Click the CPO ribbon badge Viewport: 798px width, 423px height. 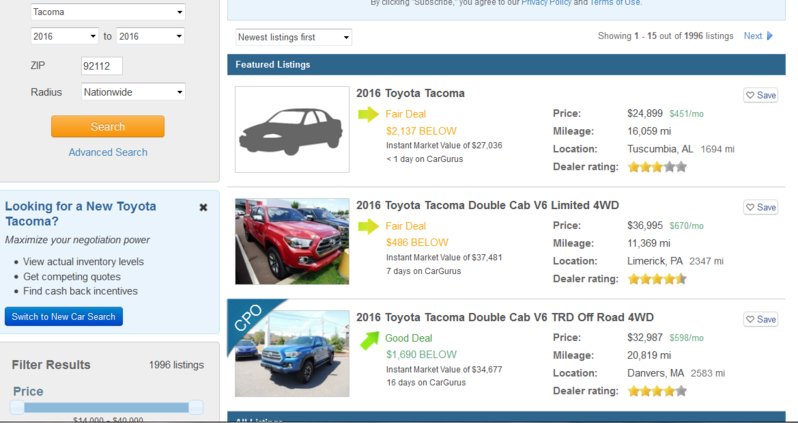point(249,319)
